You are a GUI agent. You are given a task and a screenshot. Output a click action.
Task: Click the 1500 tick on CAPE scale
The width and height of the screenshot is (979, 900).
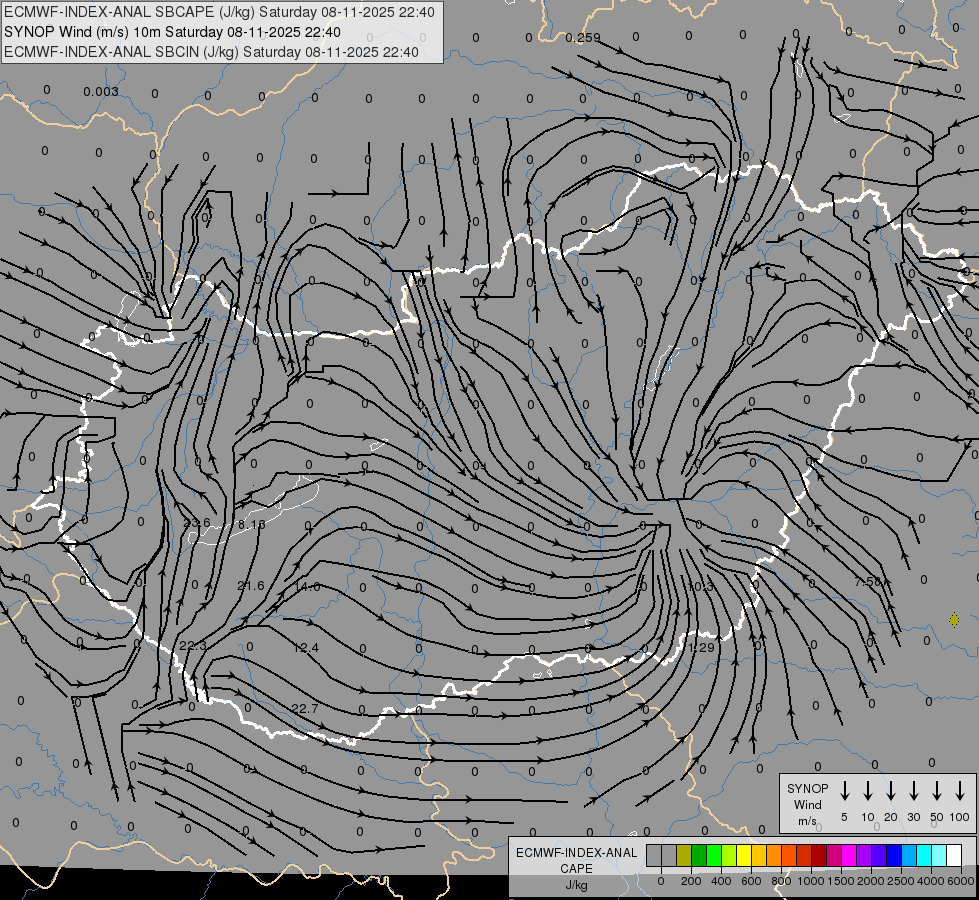click(x=841, y=881)
